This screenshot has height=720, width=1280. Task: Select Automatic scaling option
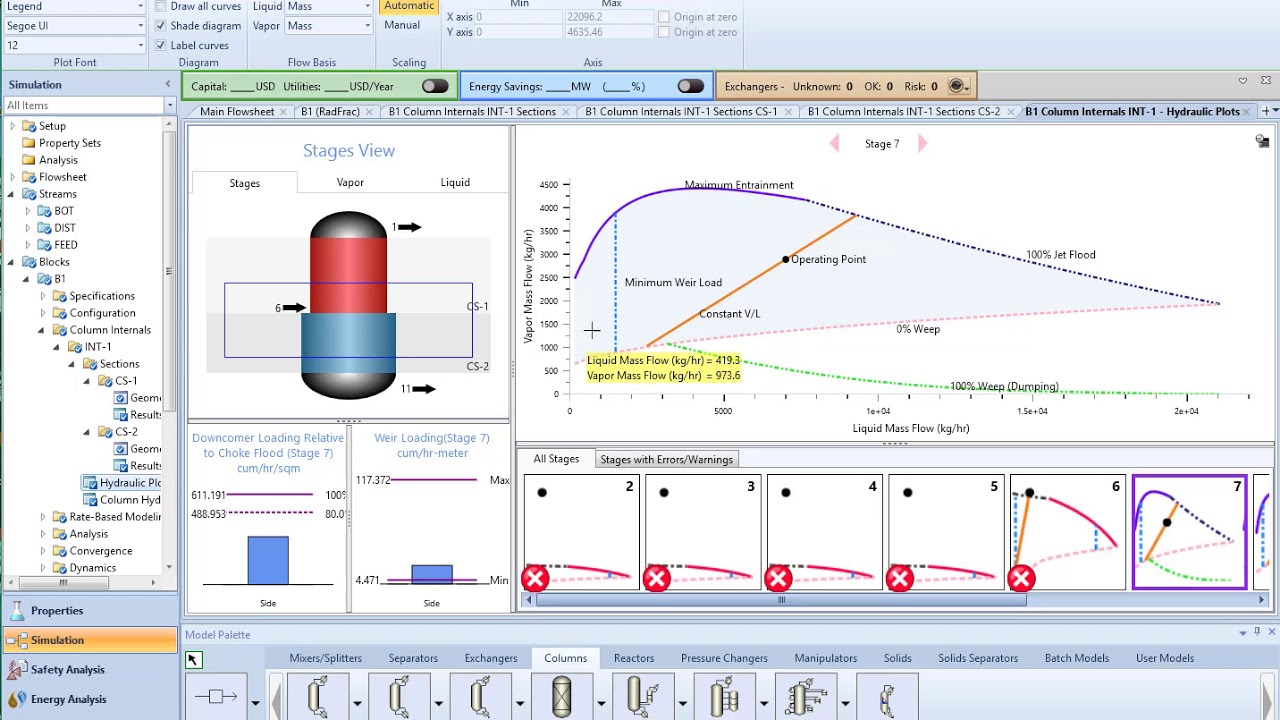pos(409,6)
